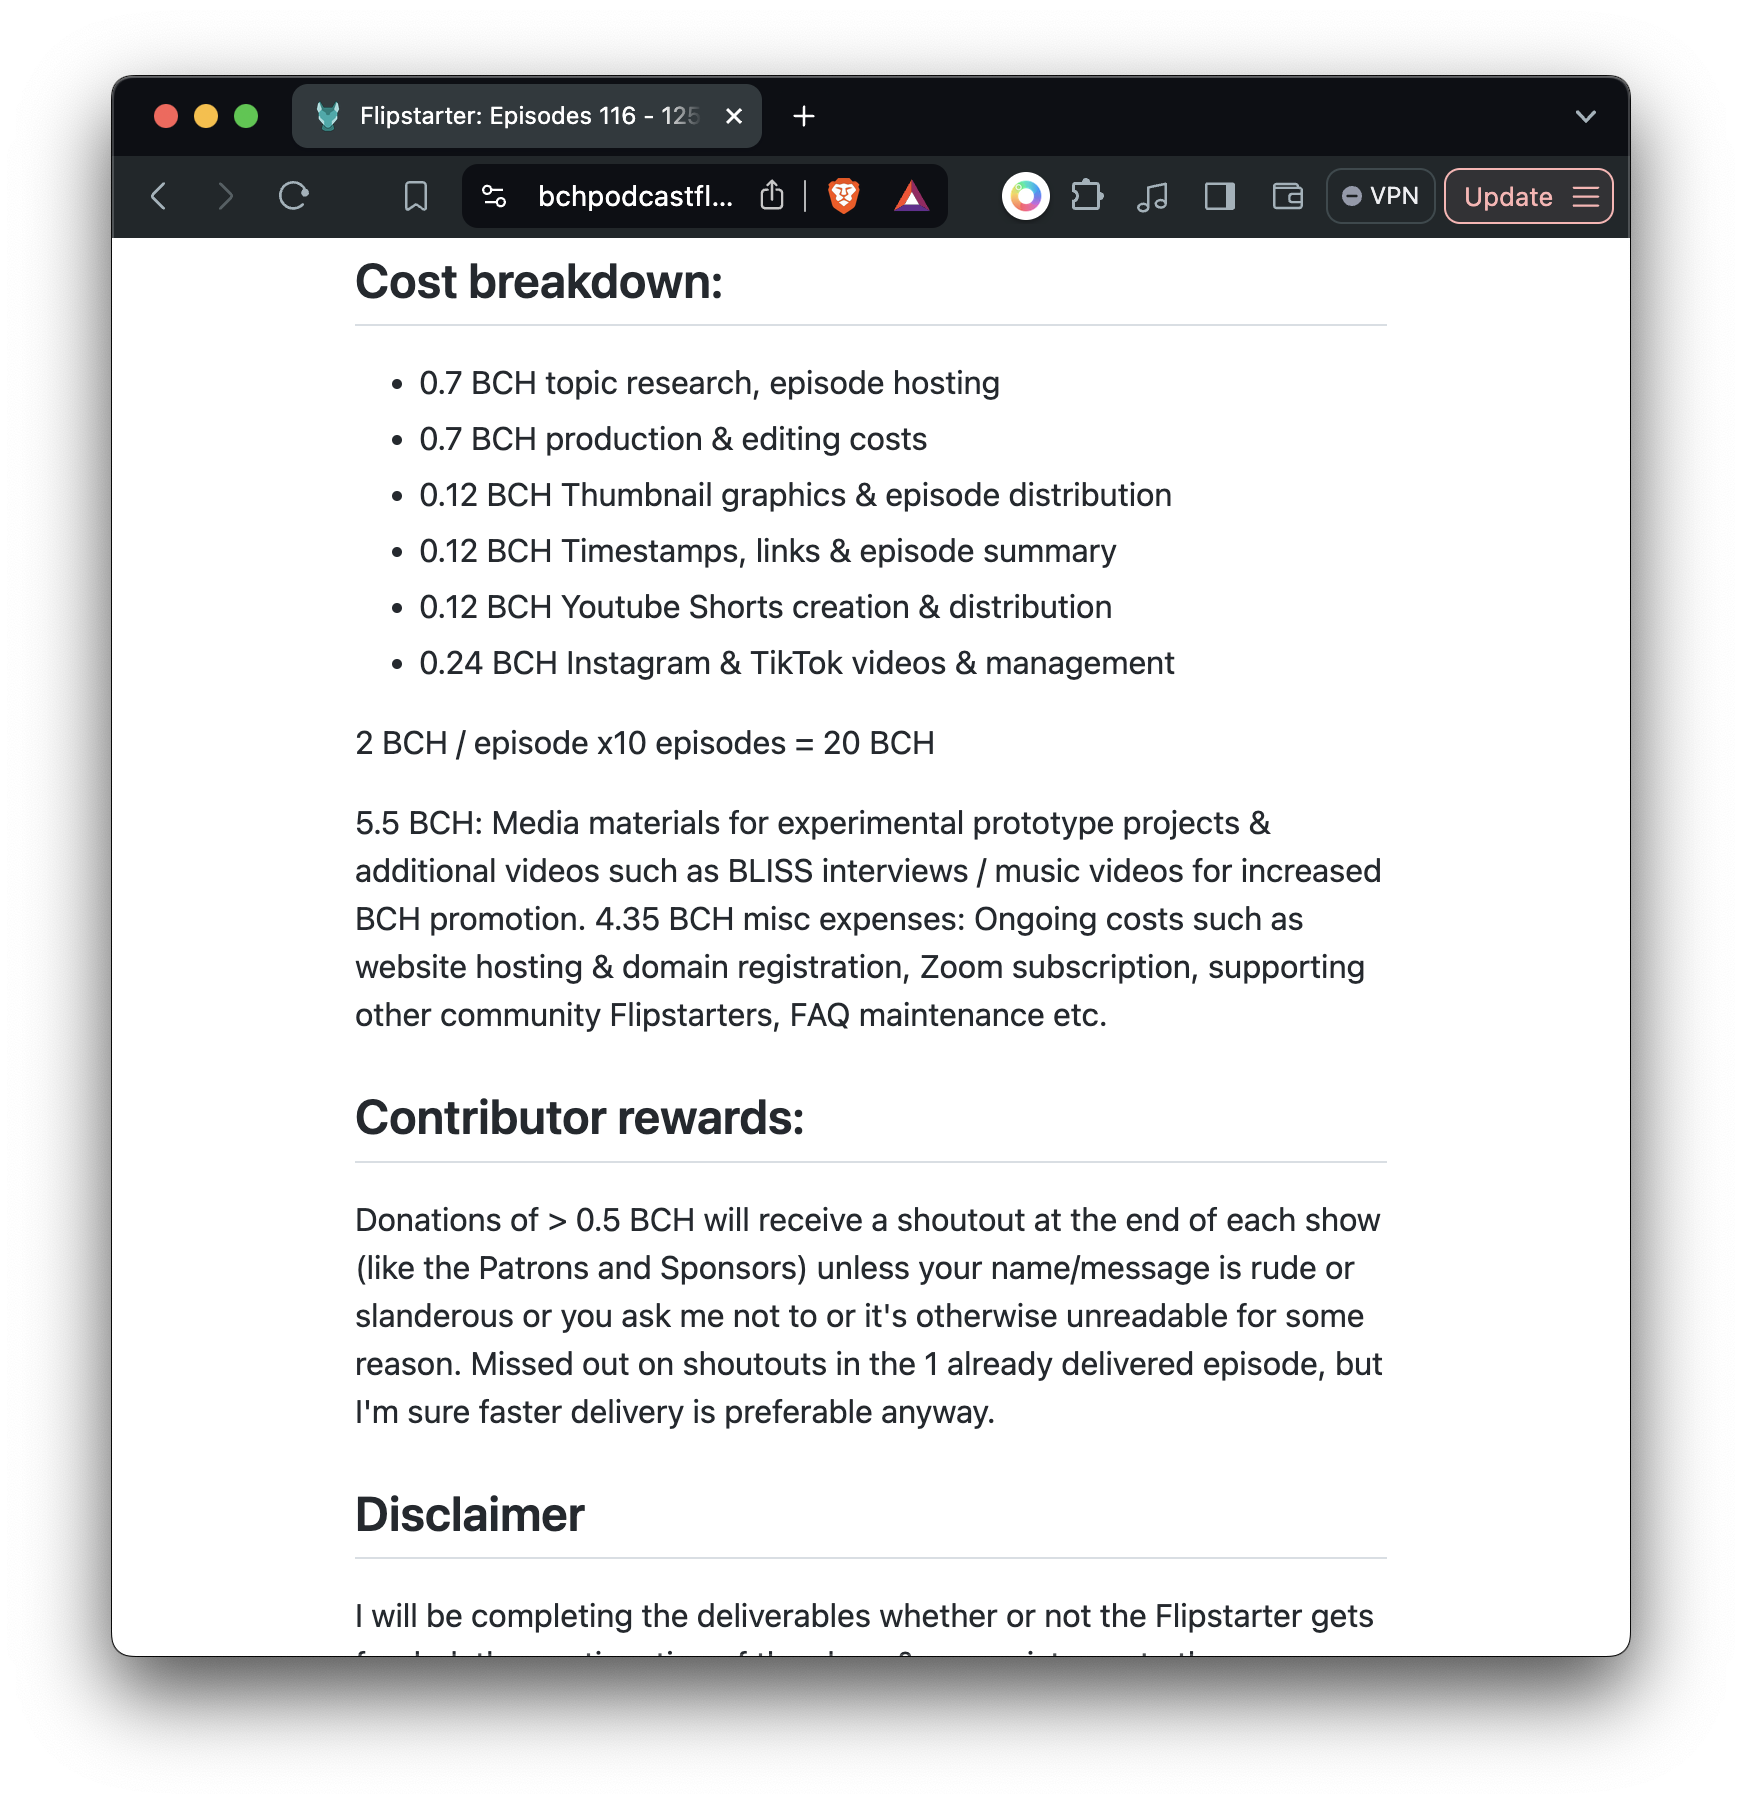
Task: Bookmark this Flipstarter page
Action: 415,196
